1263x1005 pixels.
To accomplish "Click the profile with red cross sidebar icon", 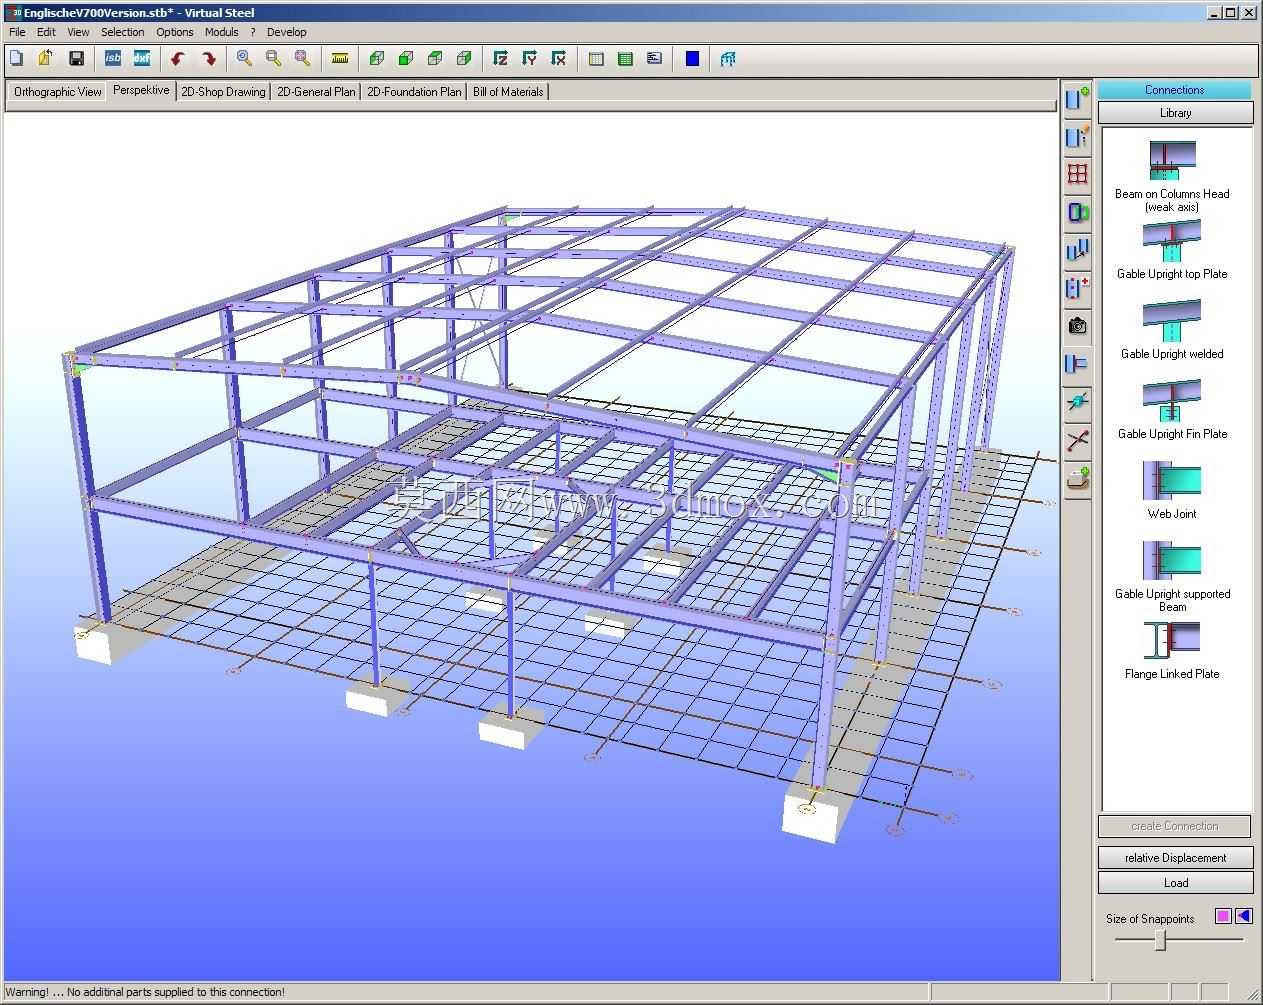I will (1077, 288).
